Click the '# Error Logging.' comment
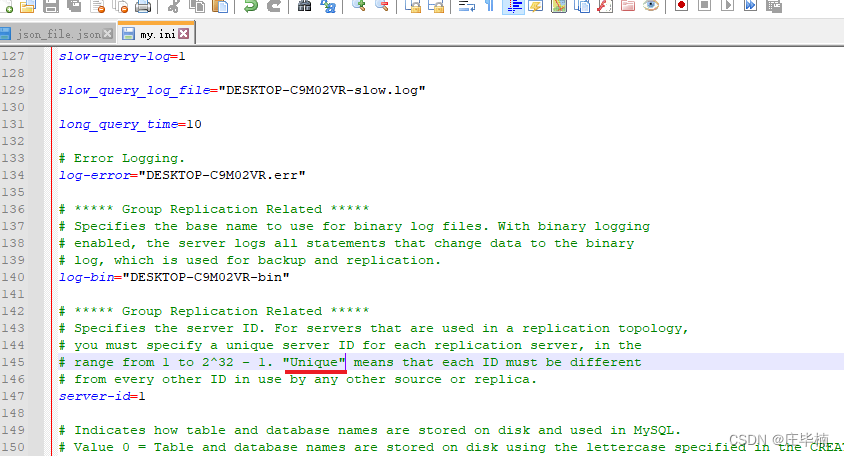 pyautogui.click(x=122, y=158)
